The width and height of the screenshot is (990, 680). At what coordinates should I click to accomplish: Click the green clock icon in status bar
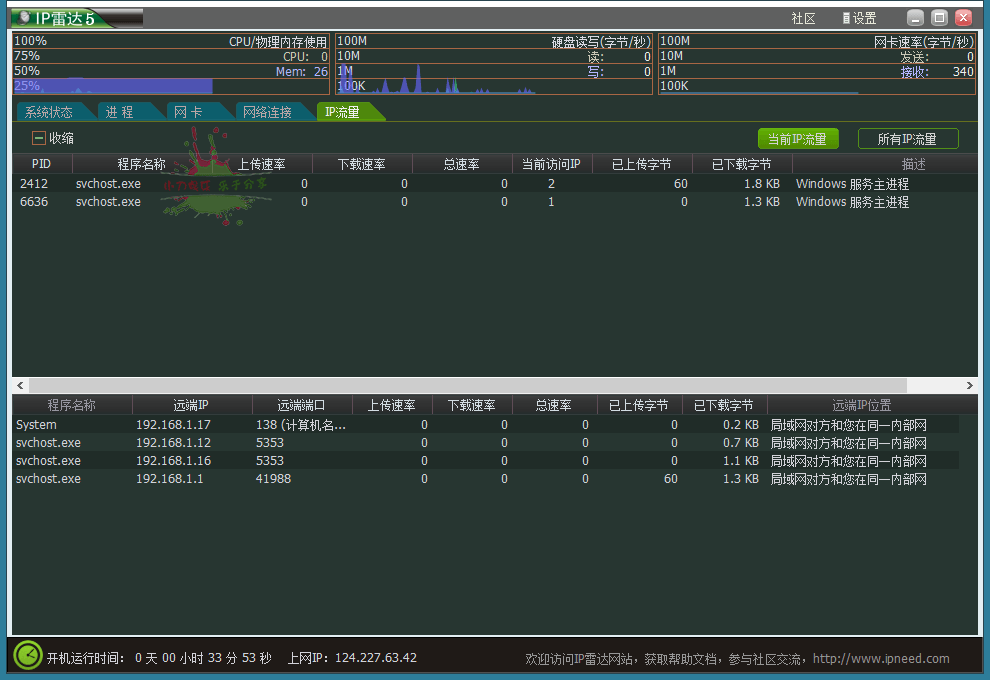(28, 656)
